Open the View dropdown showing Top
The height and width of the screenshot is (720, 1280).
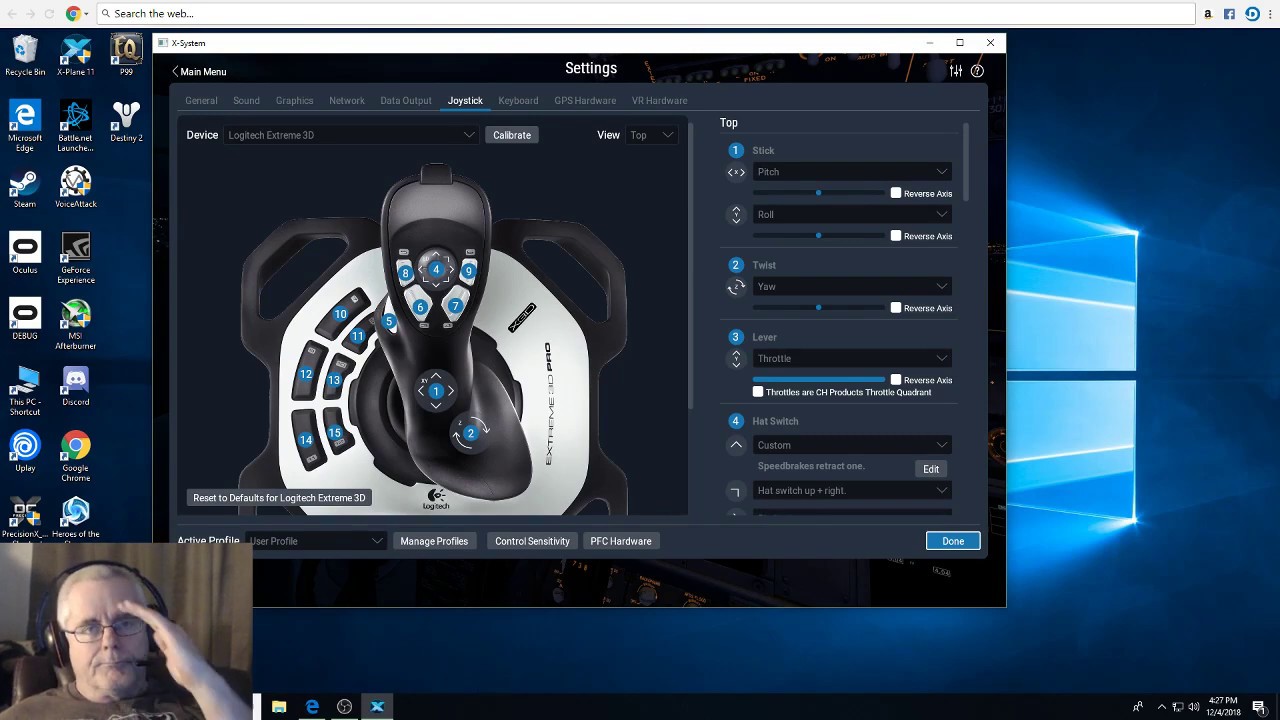point(651,135)
